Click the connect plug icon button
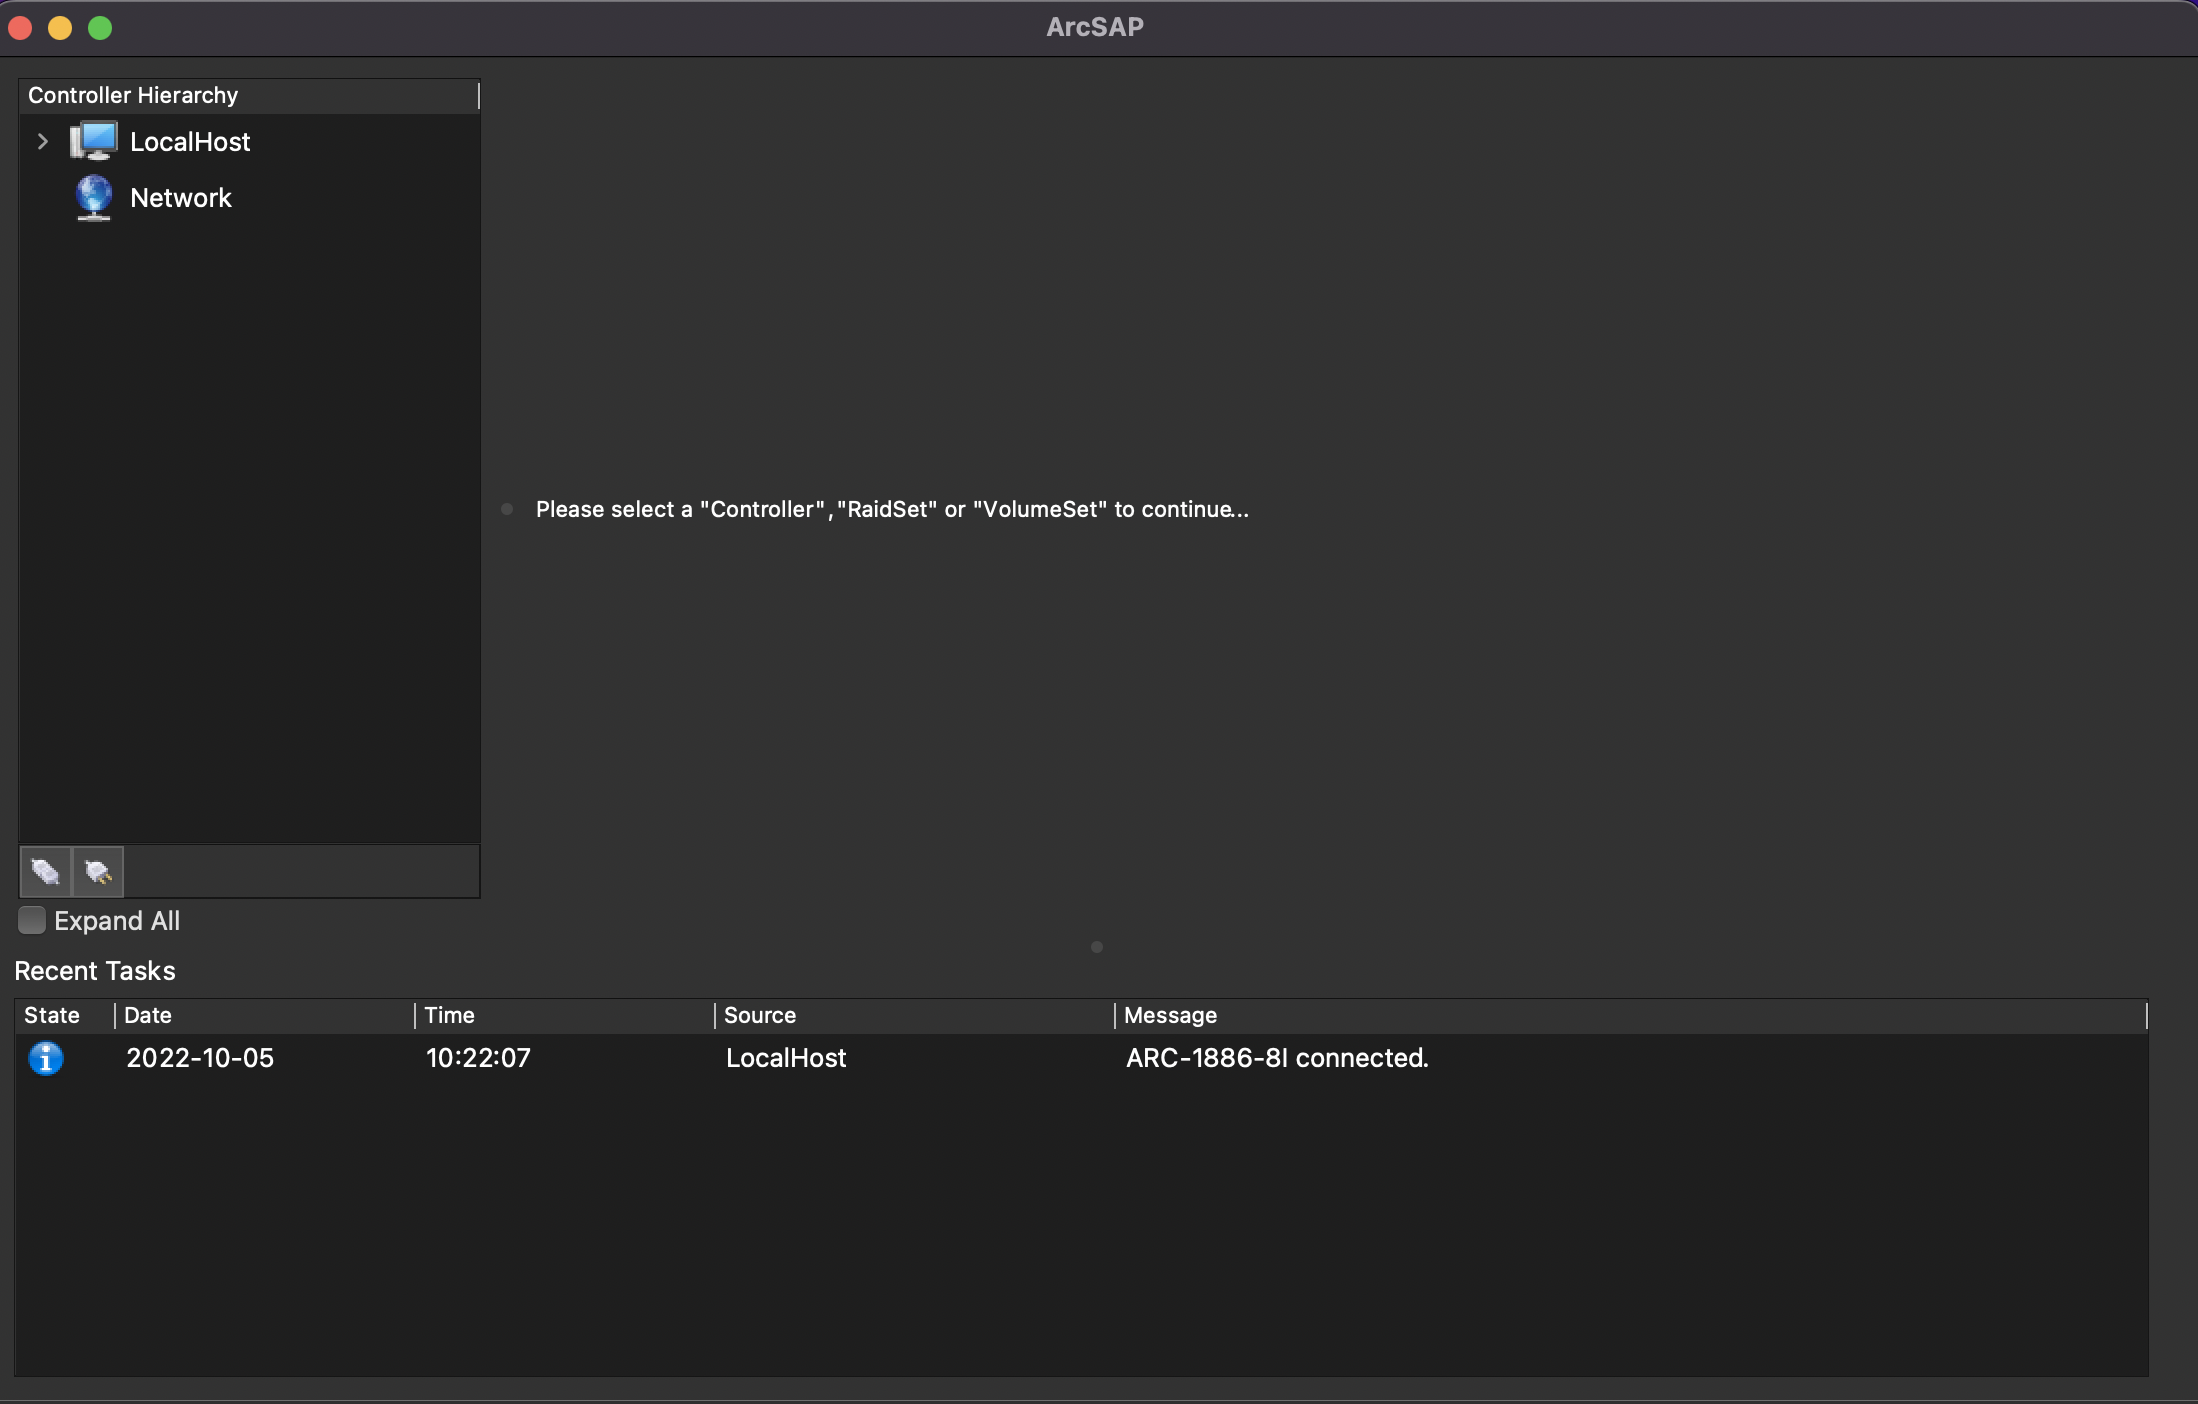The height and width of the screenshot is (1404, 2198). tap(45, 872)
